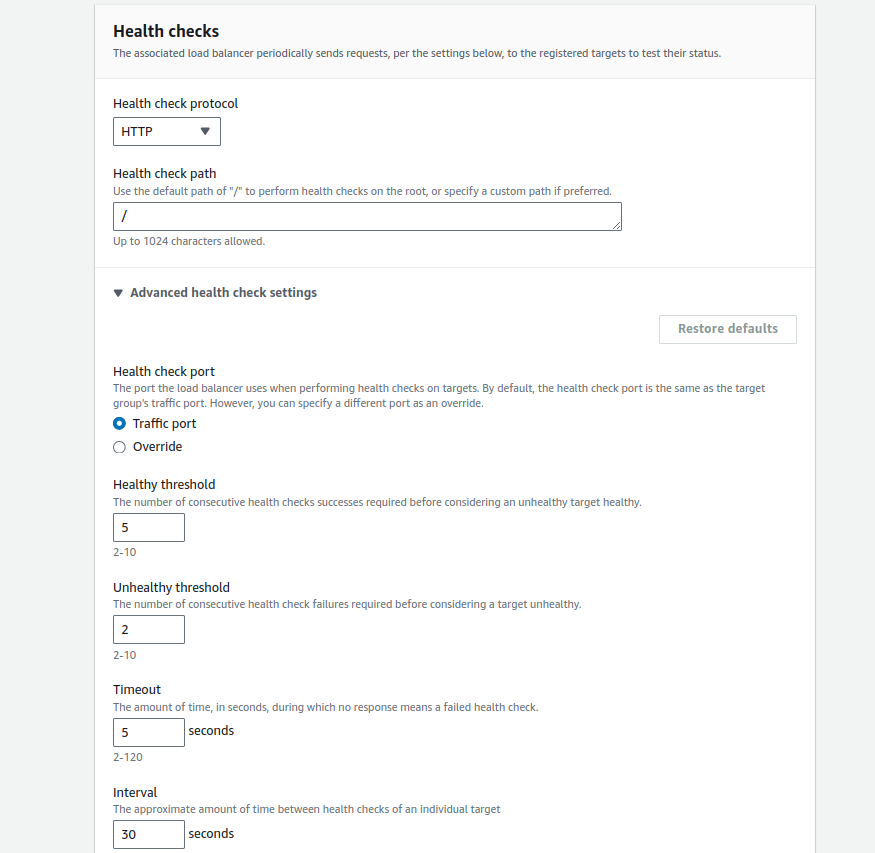
Task: Click the Unhealthy threshold label
Action: pyautogui.click(x=171, y=587)
